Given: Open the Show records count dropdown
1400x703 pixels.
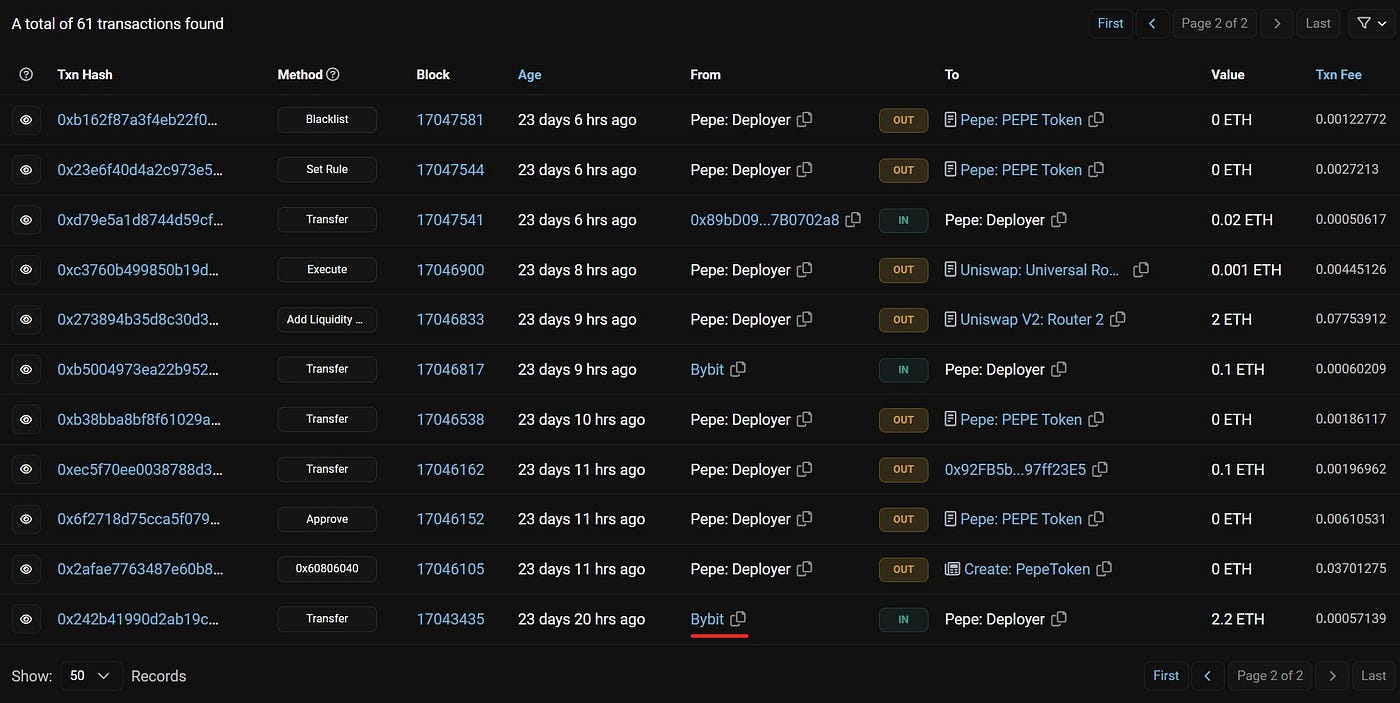Looking at the screenshot, I should point(91,676).
